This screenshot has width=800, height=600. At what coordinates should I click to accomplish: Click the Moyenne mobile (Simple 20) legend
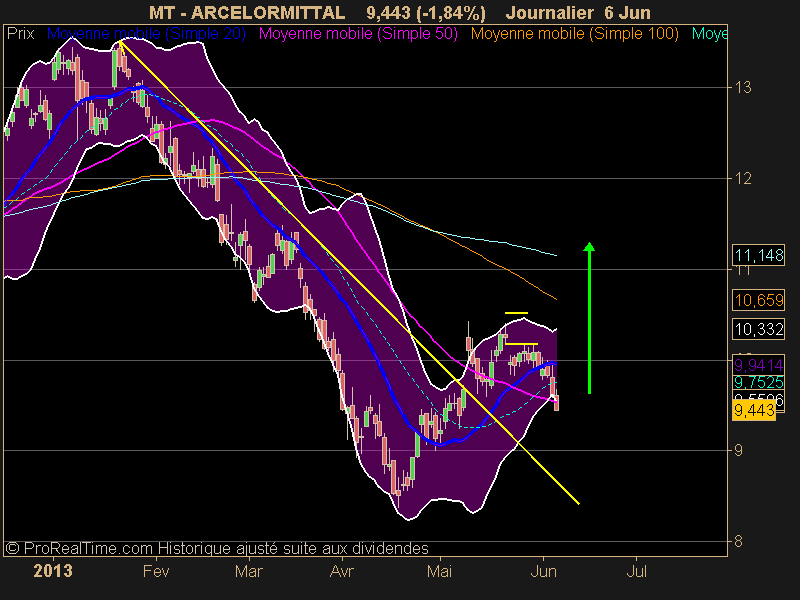click(x=146, y=34)
